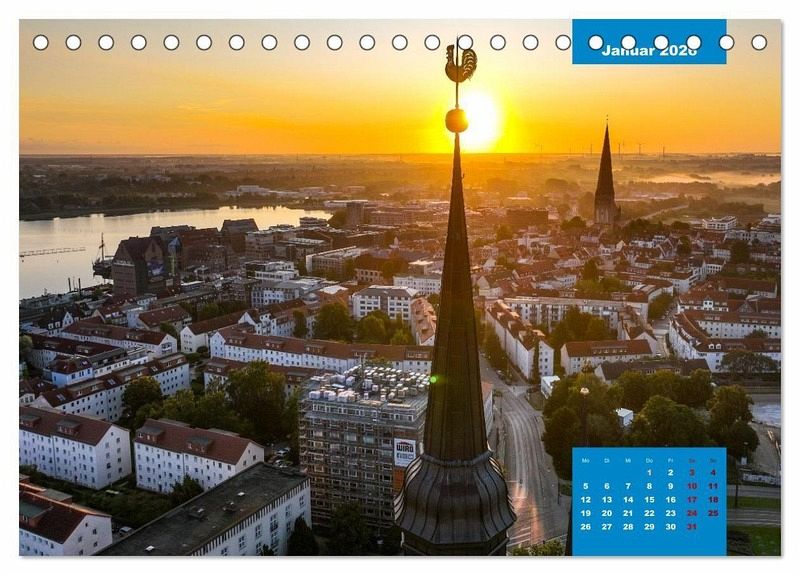Select the "Januar 2026" month label

click(x=649, y=50)
